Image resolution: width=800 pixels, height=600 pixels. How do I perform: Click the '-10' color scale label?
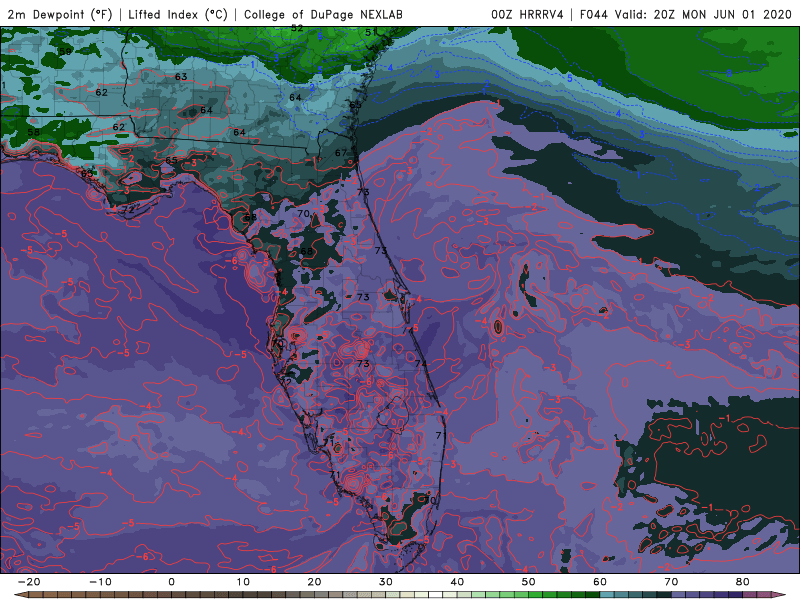[100, 582]
